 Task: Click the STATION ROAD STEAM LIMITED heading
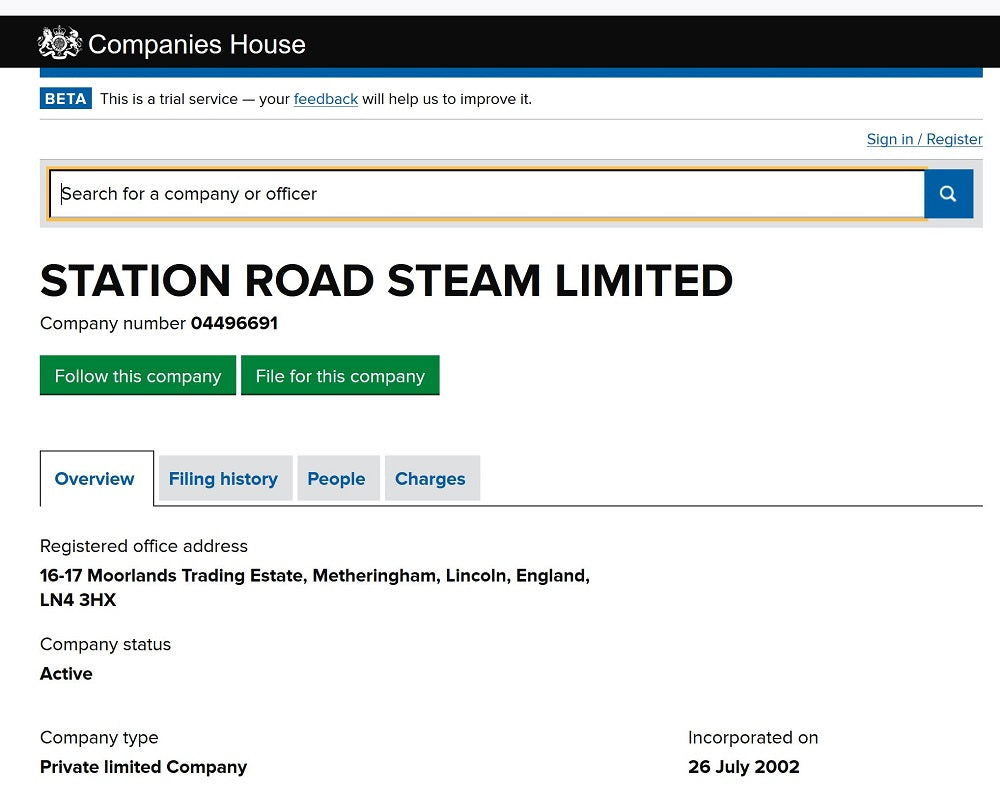coord(386,281)
